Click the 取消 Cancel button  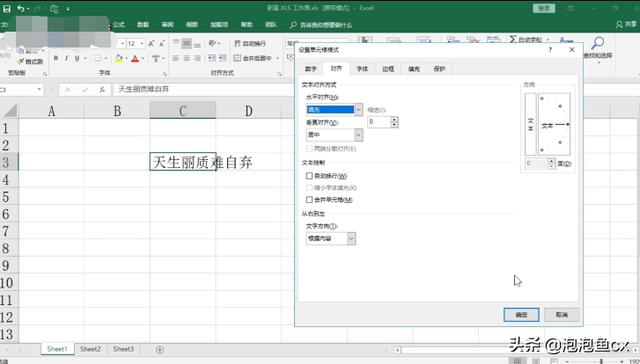pyautogui.click(x=562, y=315)
